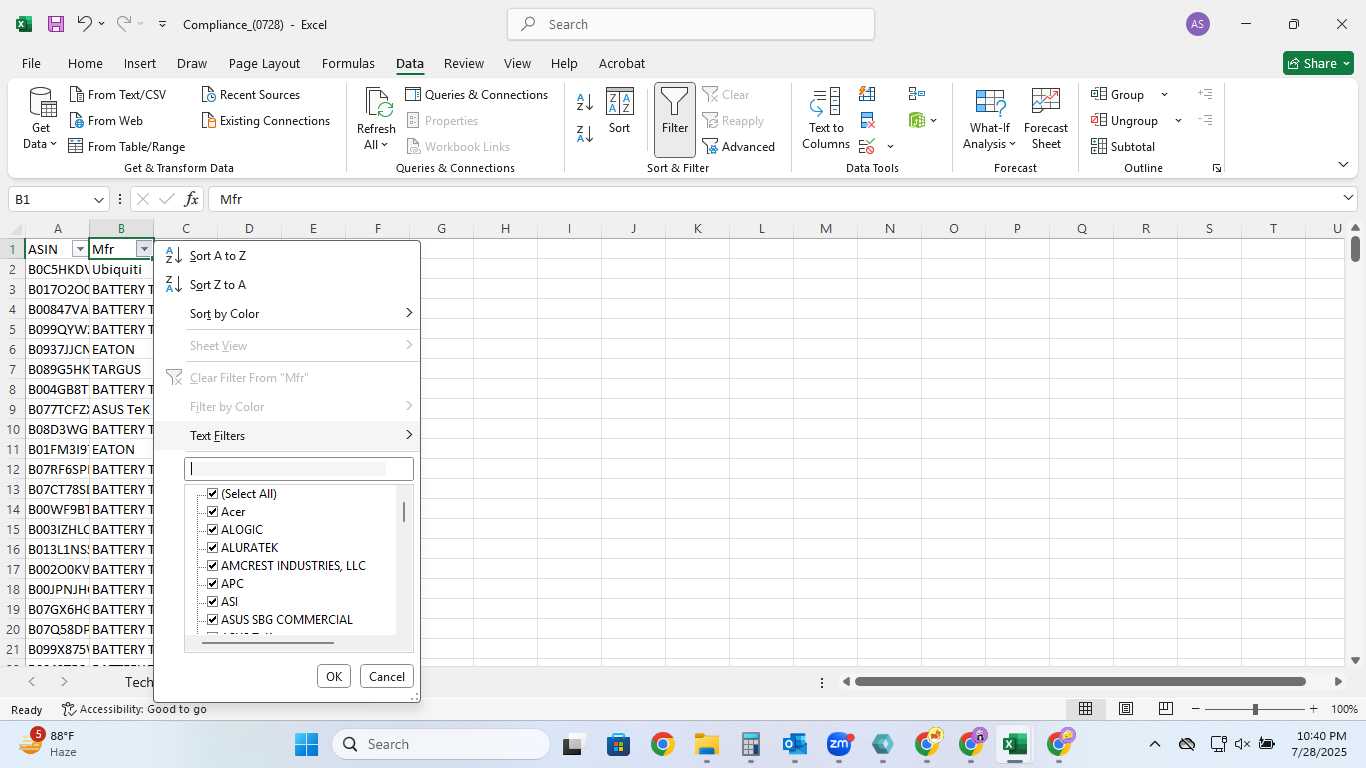Click the Data Model icon
The image size is (1366, 768).
coord(917,121)
